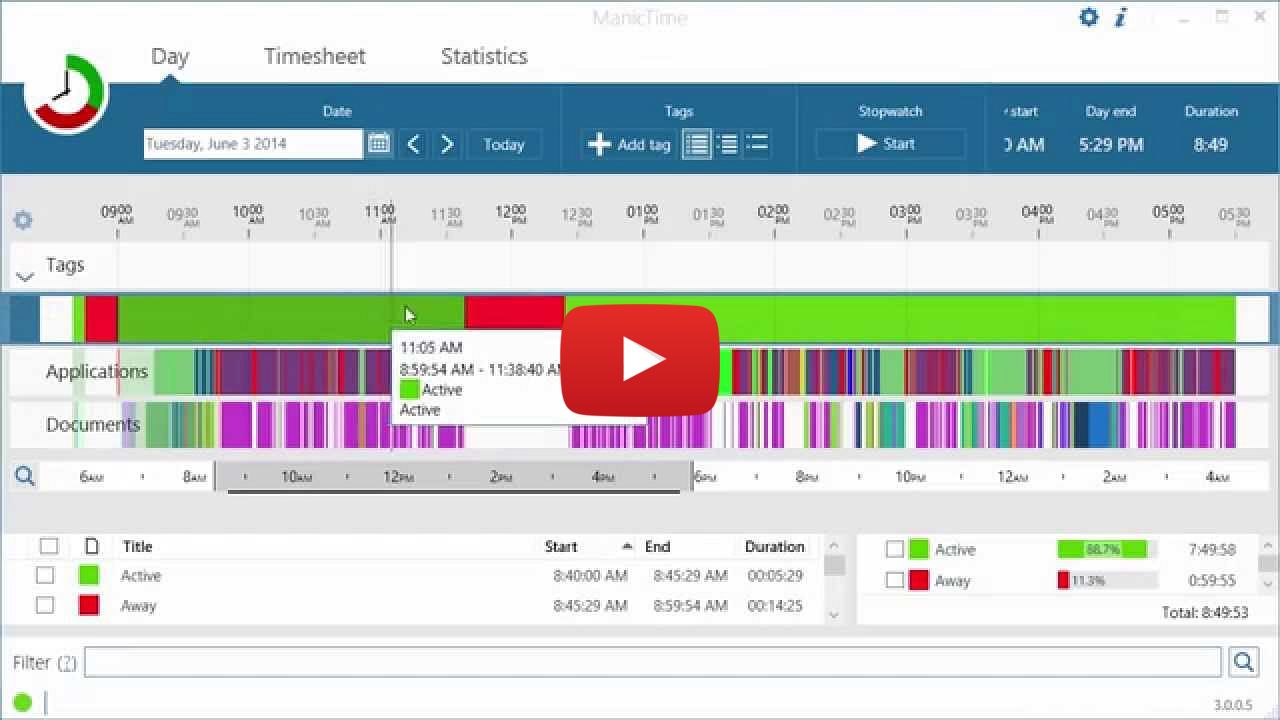Switch to the Day tab
The image size is (1280, 720).
click(x=170, y=56)
